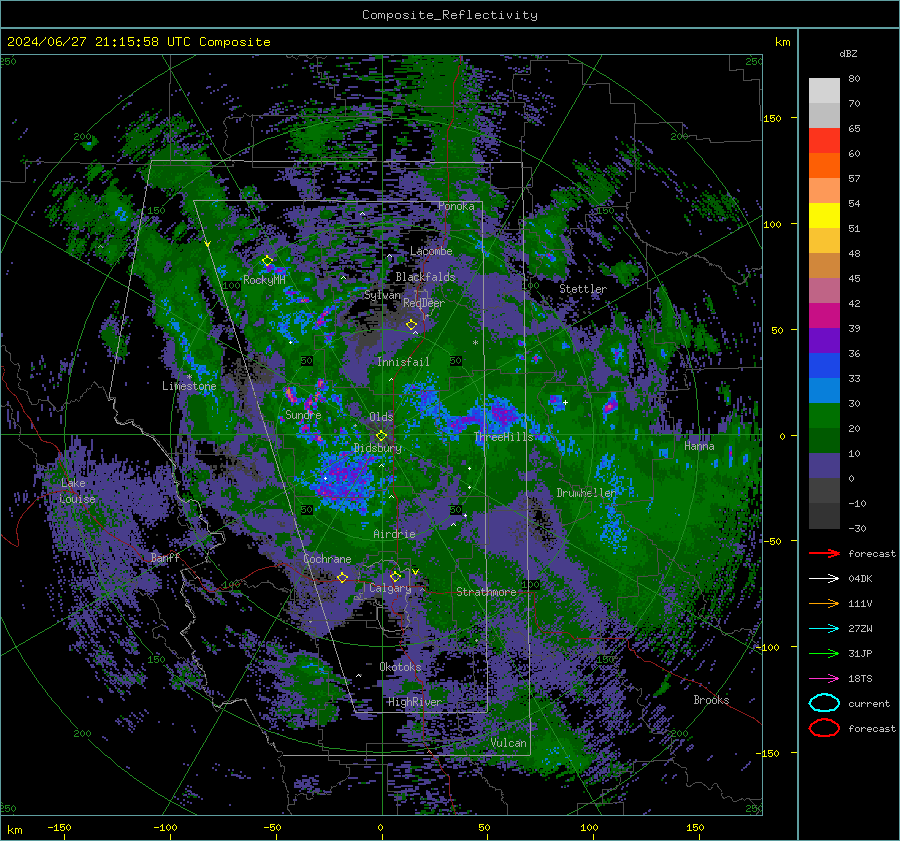Click the '-150' tick on the bottom axis

coord(59,827)
